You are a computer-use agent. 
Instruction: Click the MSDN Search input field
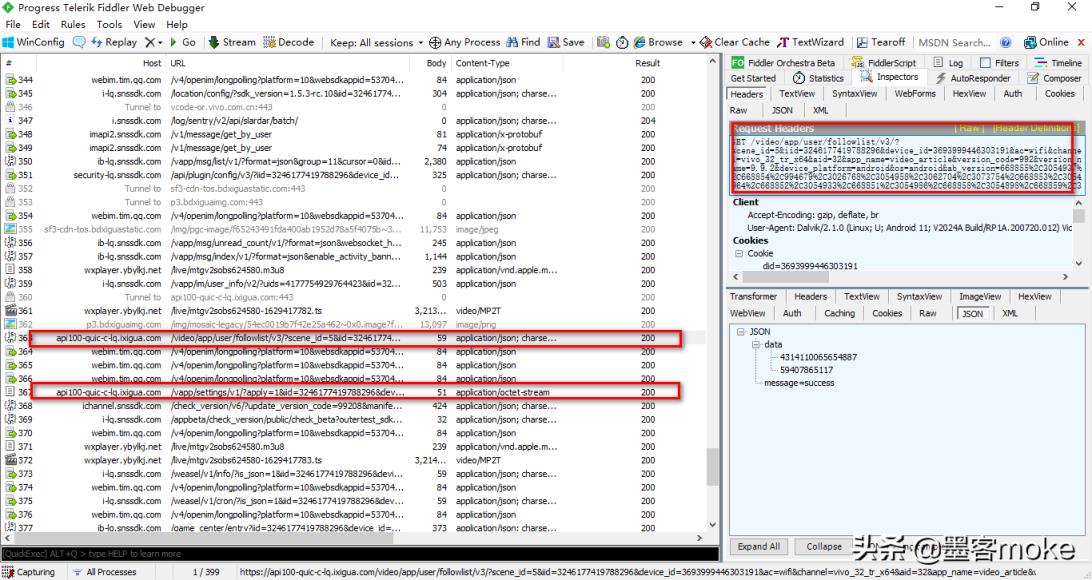[955, 43]
